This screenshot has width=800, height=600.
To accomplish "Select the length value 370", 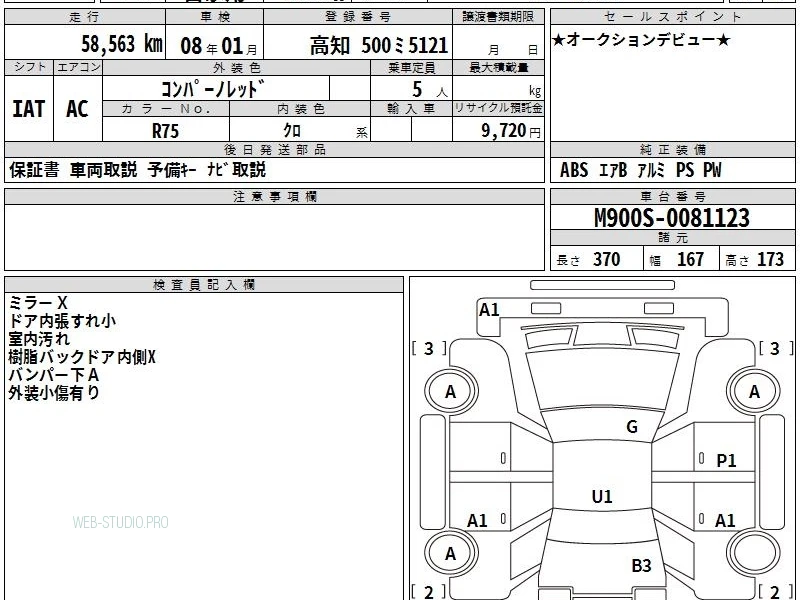I will point(607,259).
